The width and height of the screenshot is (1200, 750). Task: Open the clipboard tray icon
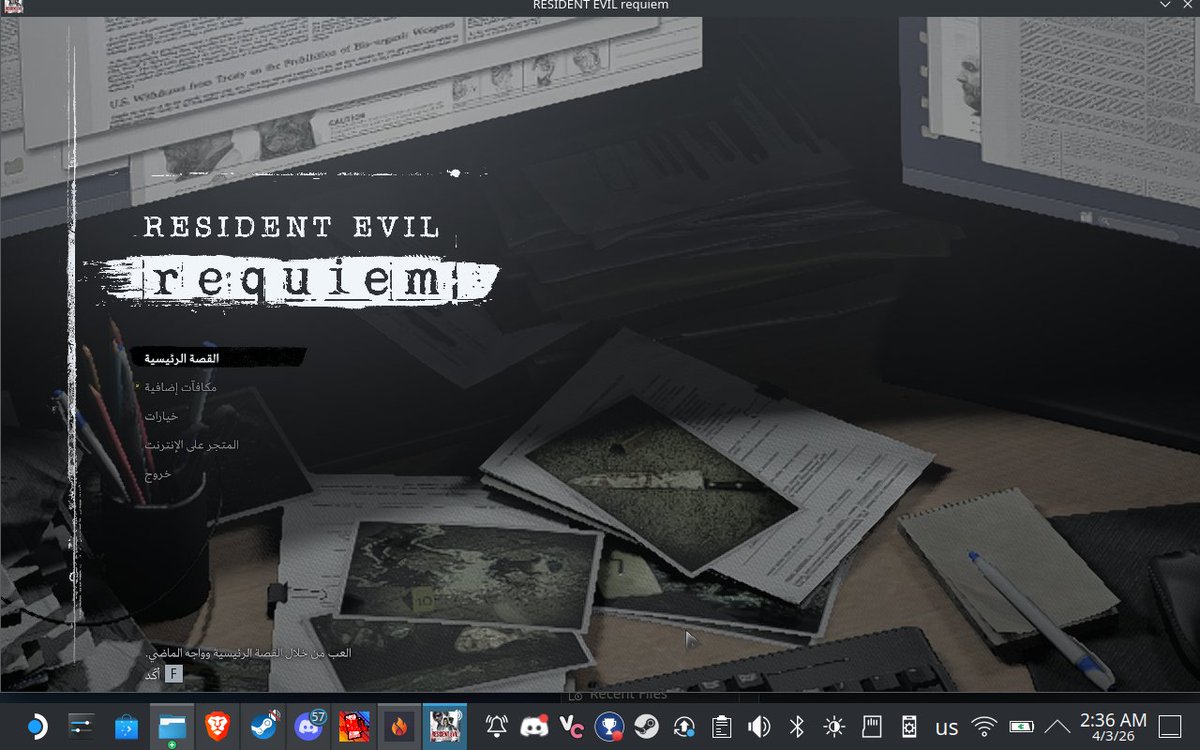[x=721, y=726]
